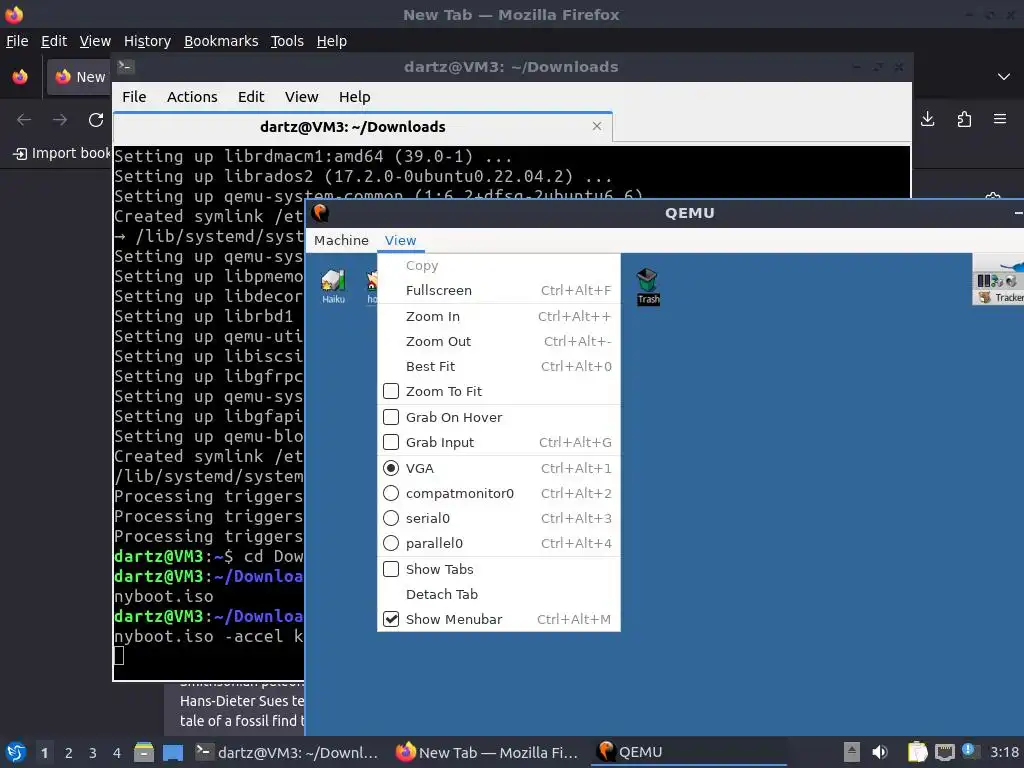1024x768 pixels.
Task: Click the removable media tray icon
Action: click(851, 752)
